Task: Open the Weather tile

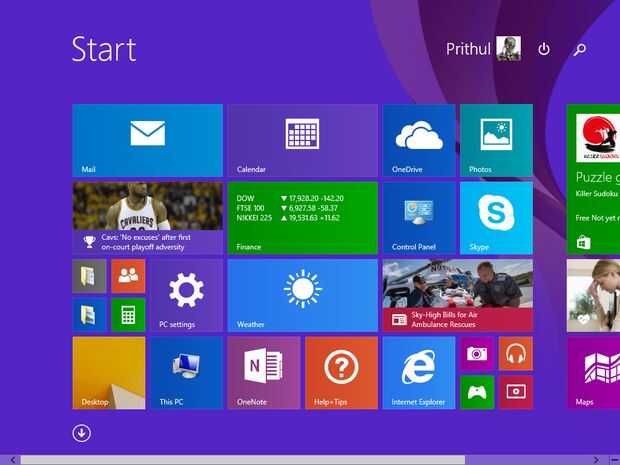Action: (302, 295)
